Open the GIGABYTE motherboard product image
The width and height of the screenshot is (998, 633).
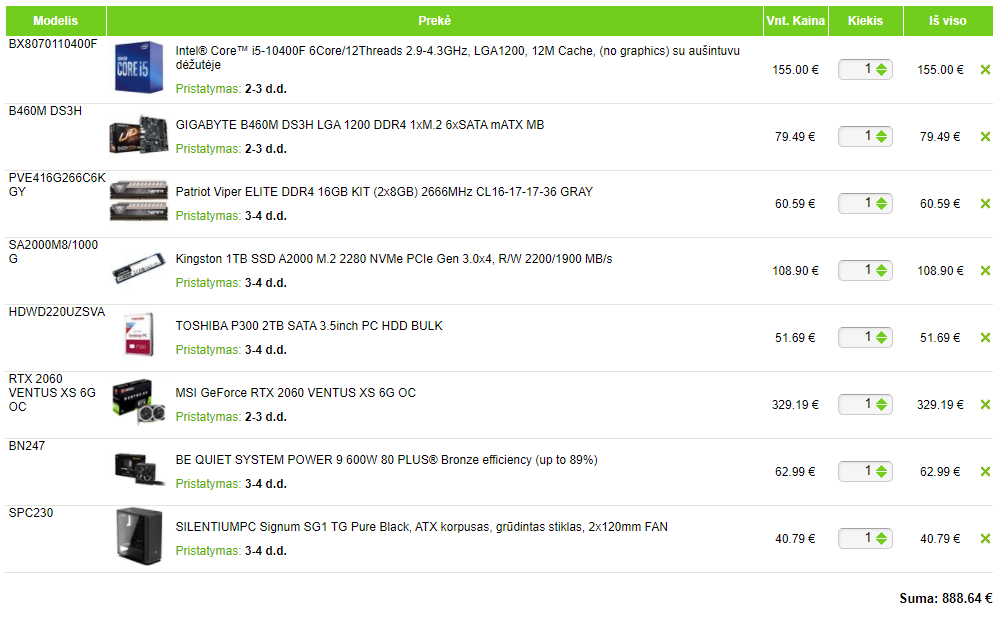coord(139,135)
